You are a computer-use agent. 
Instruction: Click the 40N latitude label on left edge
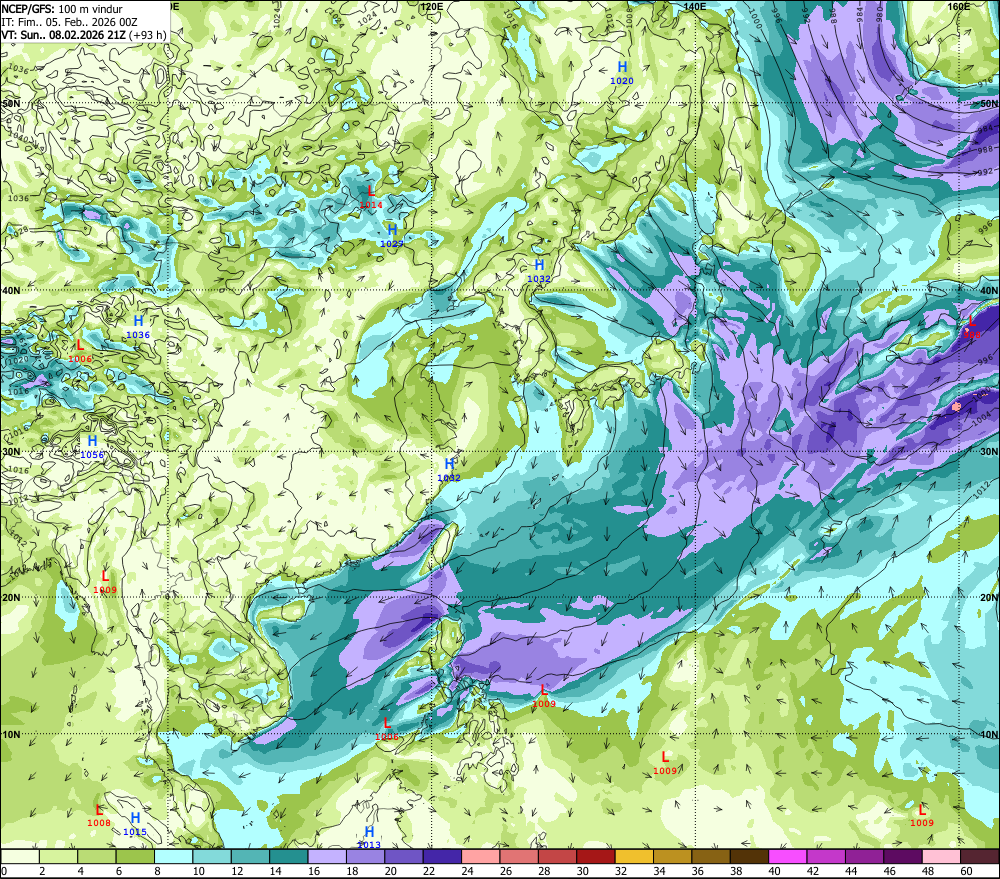pyautogui.click(x=11, y=290)
